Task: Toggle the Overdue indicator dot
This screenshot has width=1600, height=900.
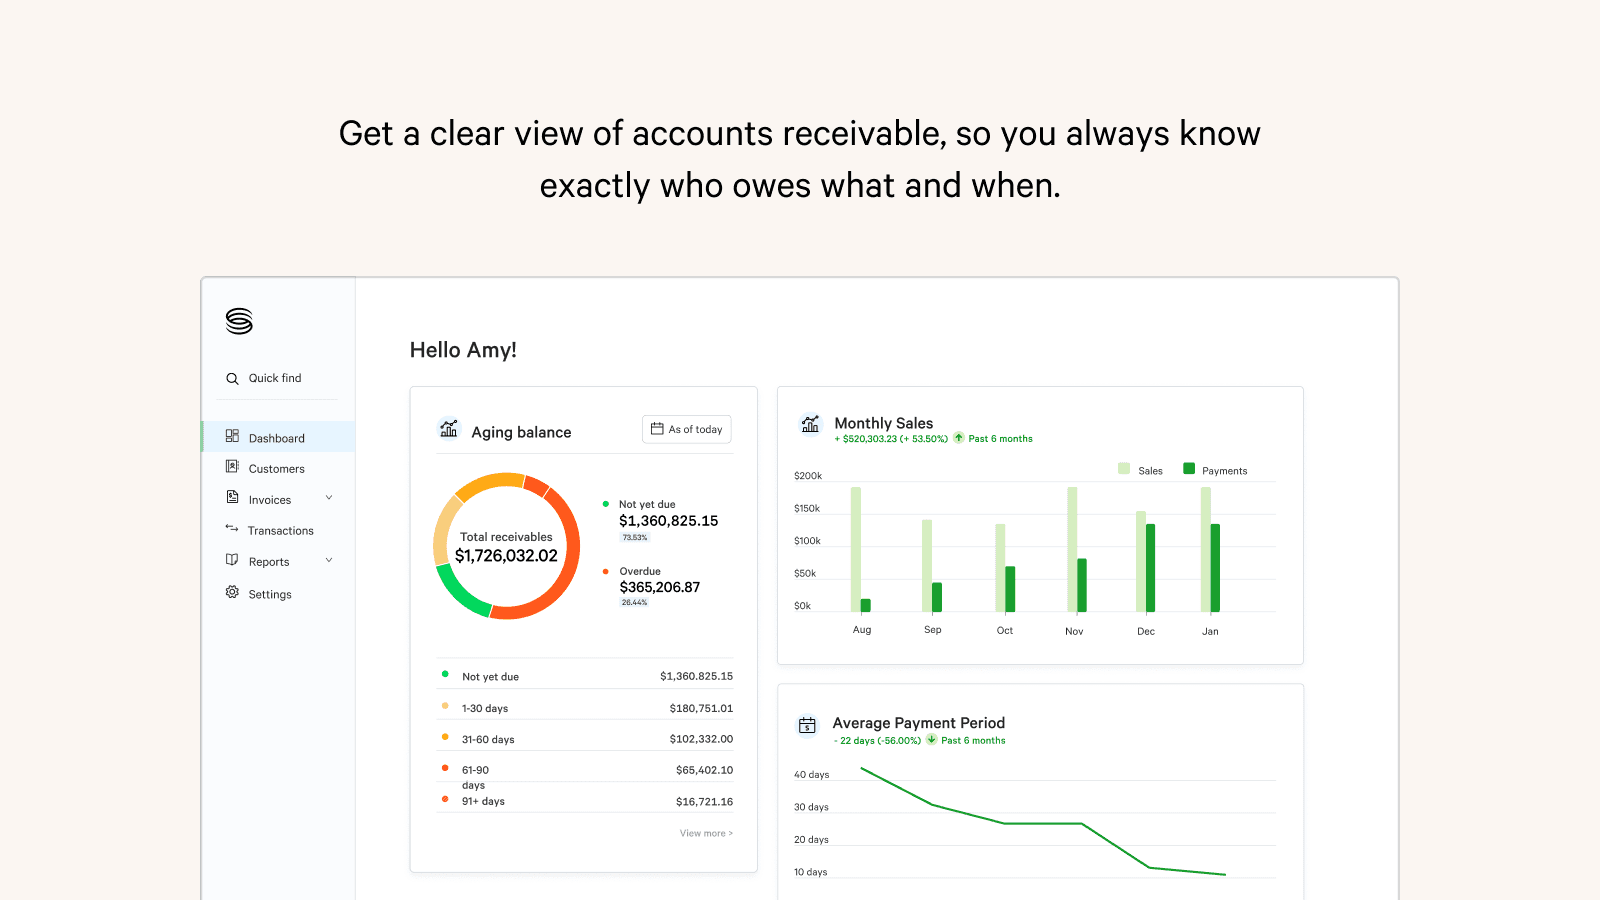Action: point(606,572)
